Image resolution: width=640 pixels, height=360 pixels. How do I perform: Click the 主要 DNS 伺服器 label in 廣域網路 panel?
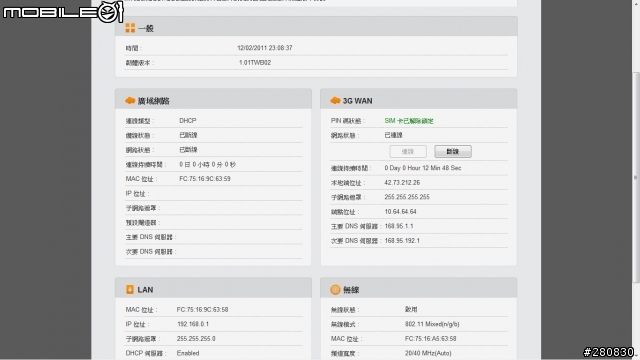click(151, 237)
